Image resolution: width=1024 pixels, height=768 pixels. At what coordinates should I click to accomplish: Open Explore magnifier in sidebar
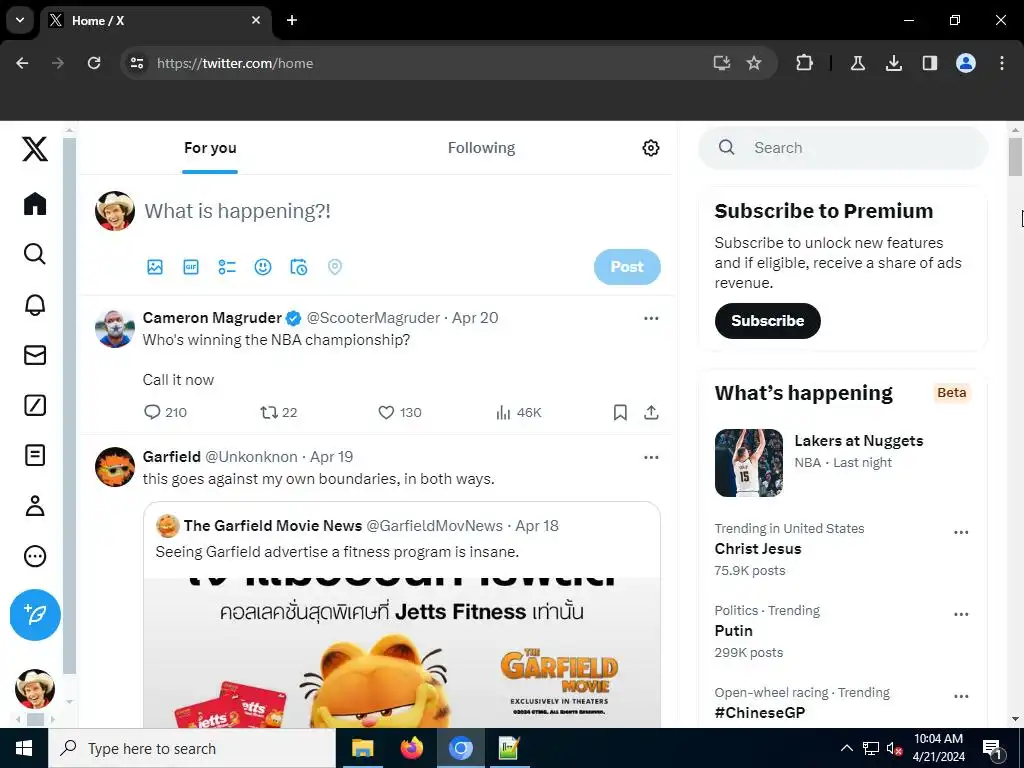click(x=35, y=253)
